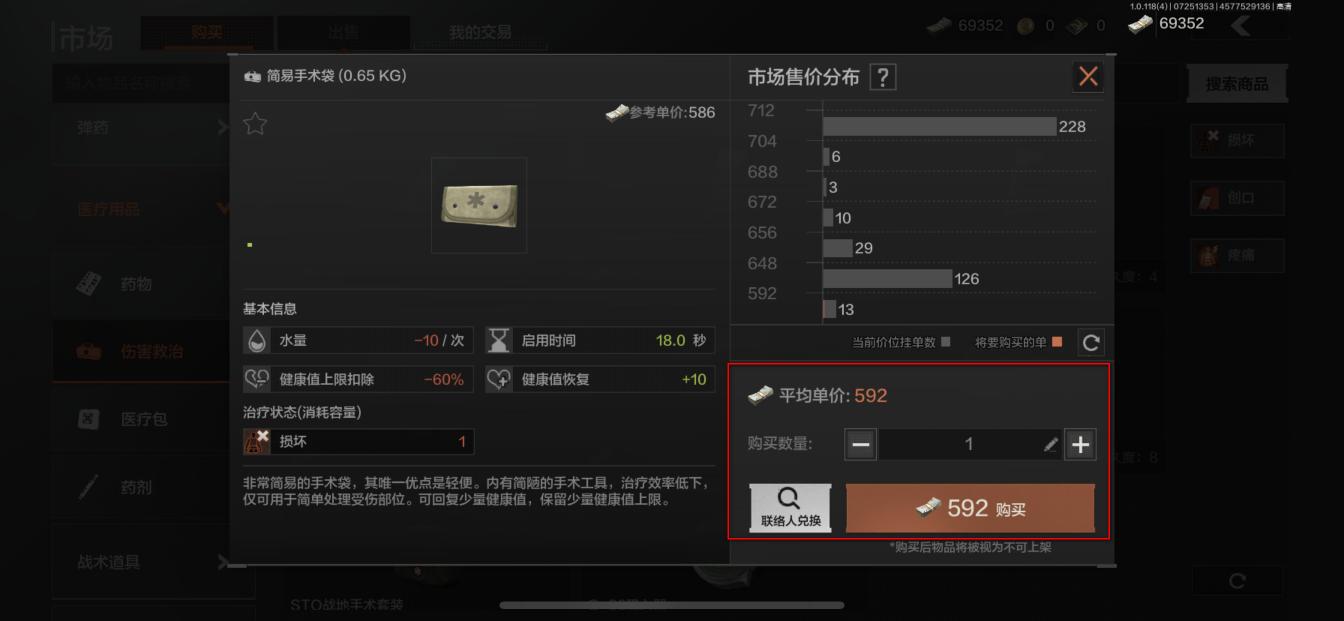Increase purchase quantity with plus button
This screenshot has width=1344, height=621.
tap(1080, 444)
